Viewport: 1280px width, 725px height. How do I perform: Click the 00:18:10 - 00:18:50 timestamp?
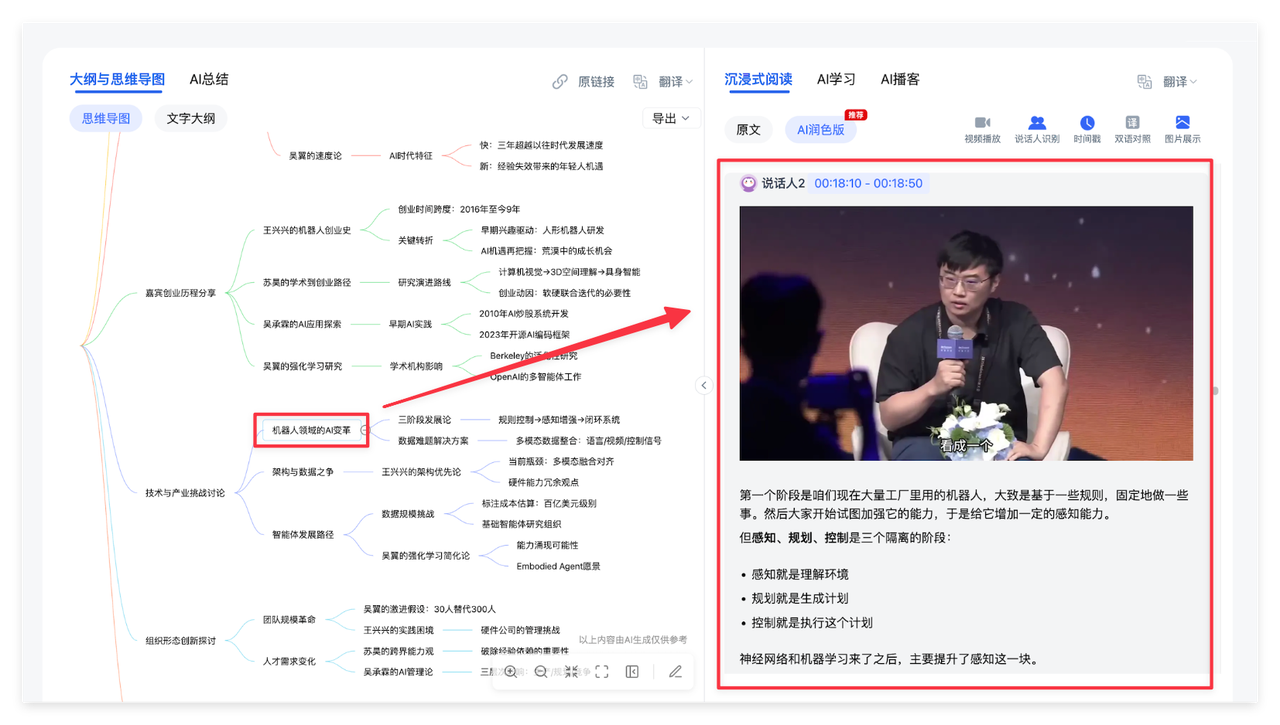click(868, 183)
